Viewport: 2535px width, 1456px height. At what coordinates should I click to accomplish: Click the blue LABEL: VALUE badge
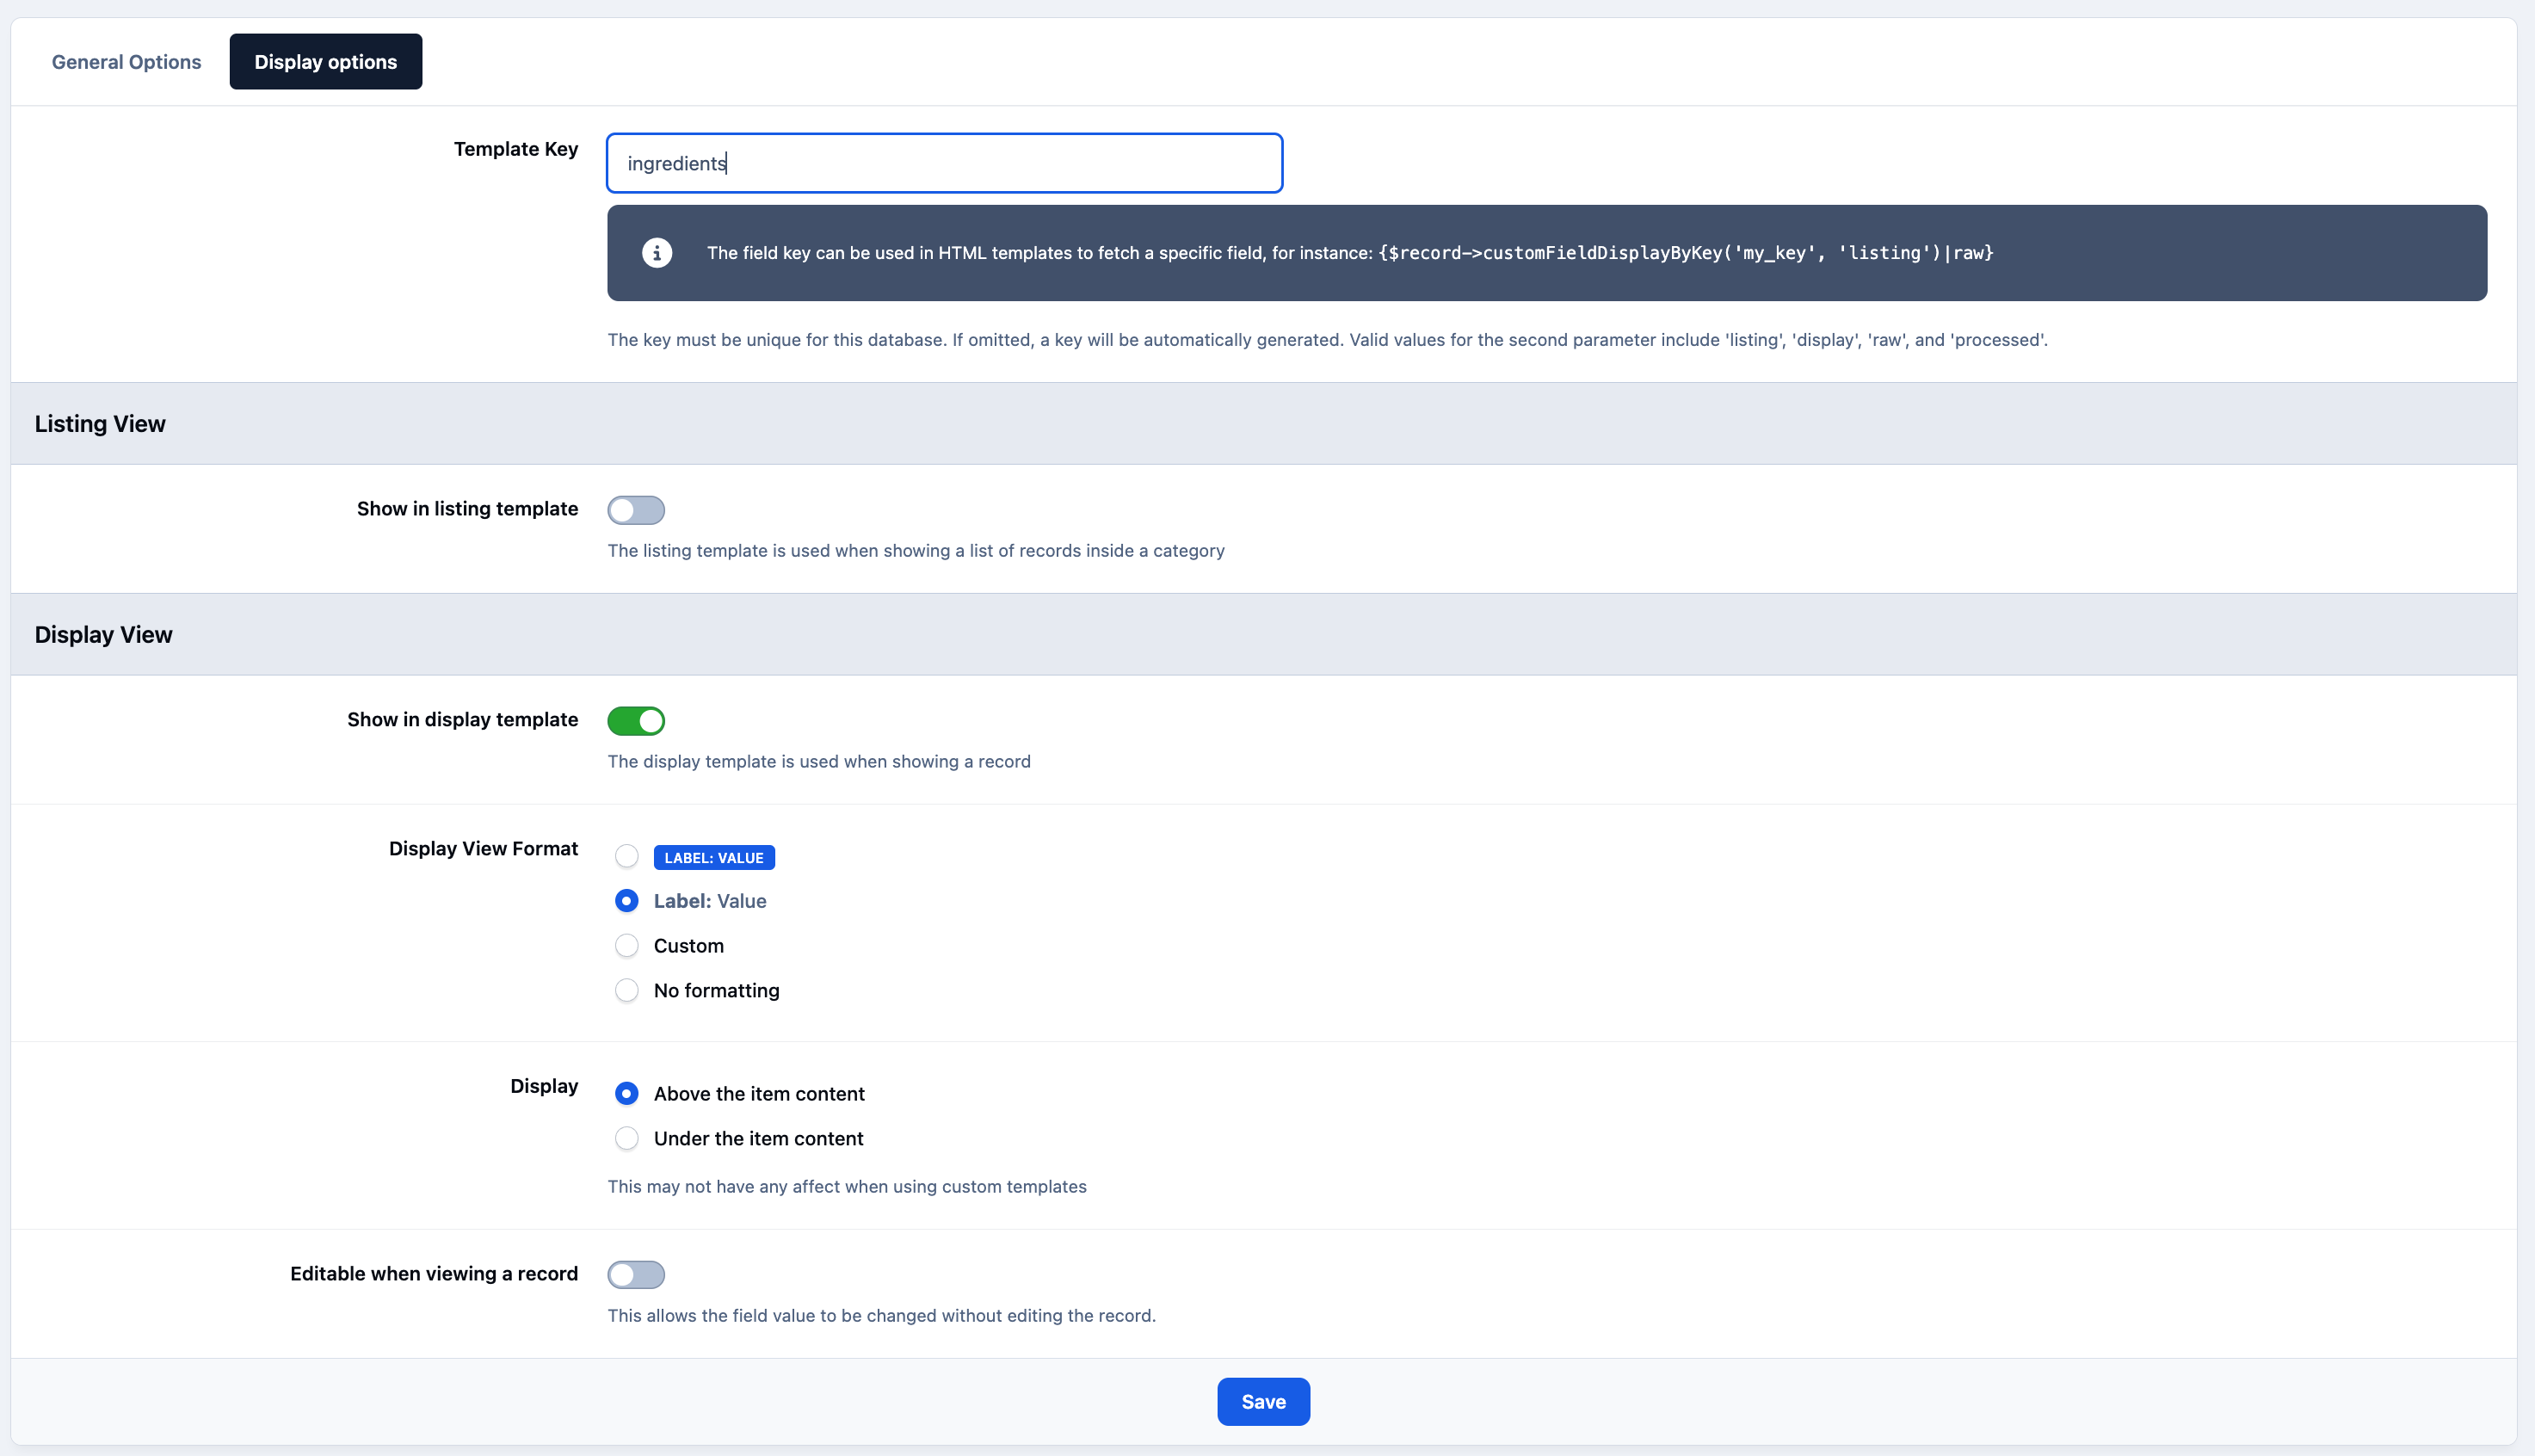tap(714, 858)
